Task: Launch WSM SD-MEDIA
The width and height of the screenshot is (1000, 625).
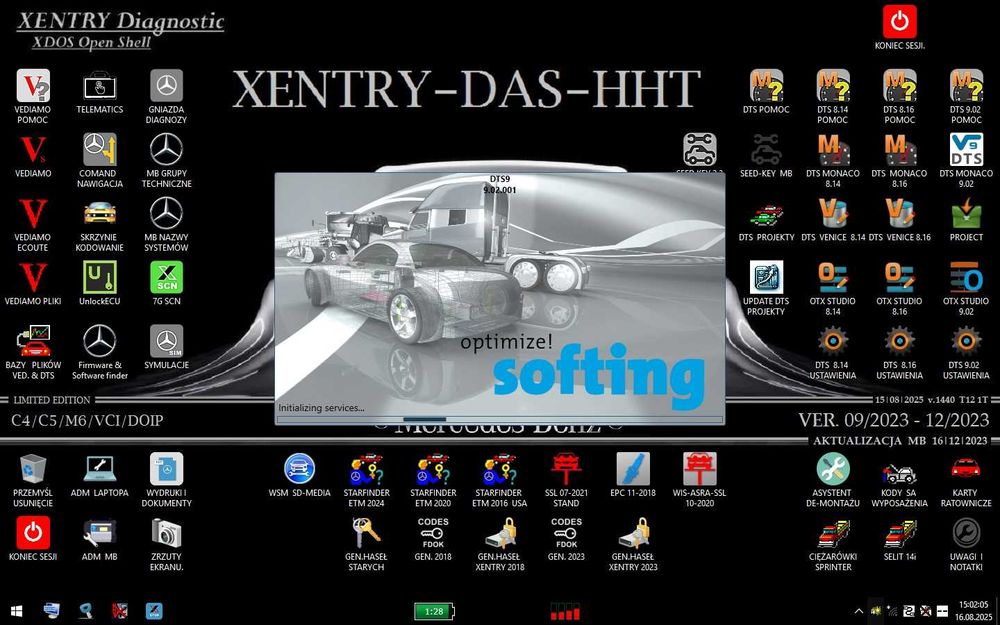Action: tap(299, 469)
